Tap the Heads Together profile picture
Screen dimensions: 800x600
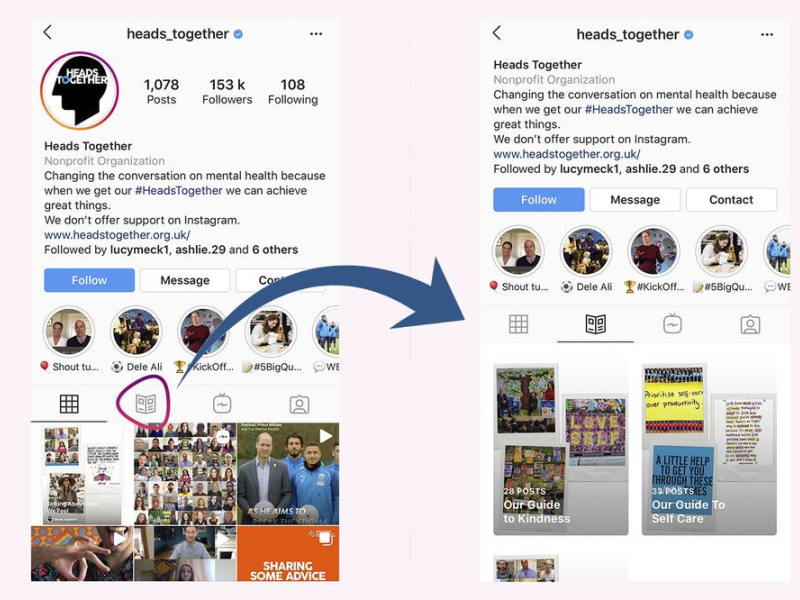point(80,90)
